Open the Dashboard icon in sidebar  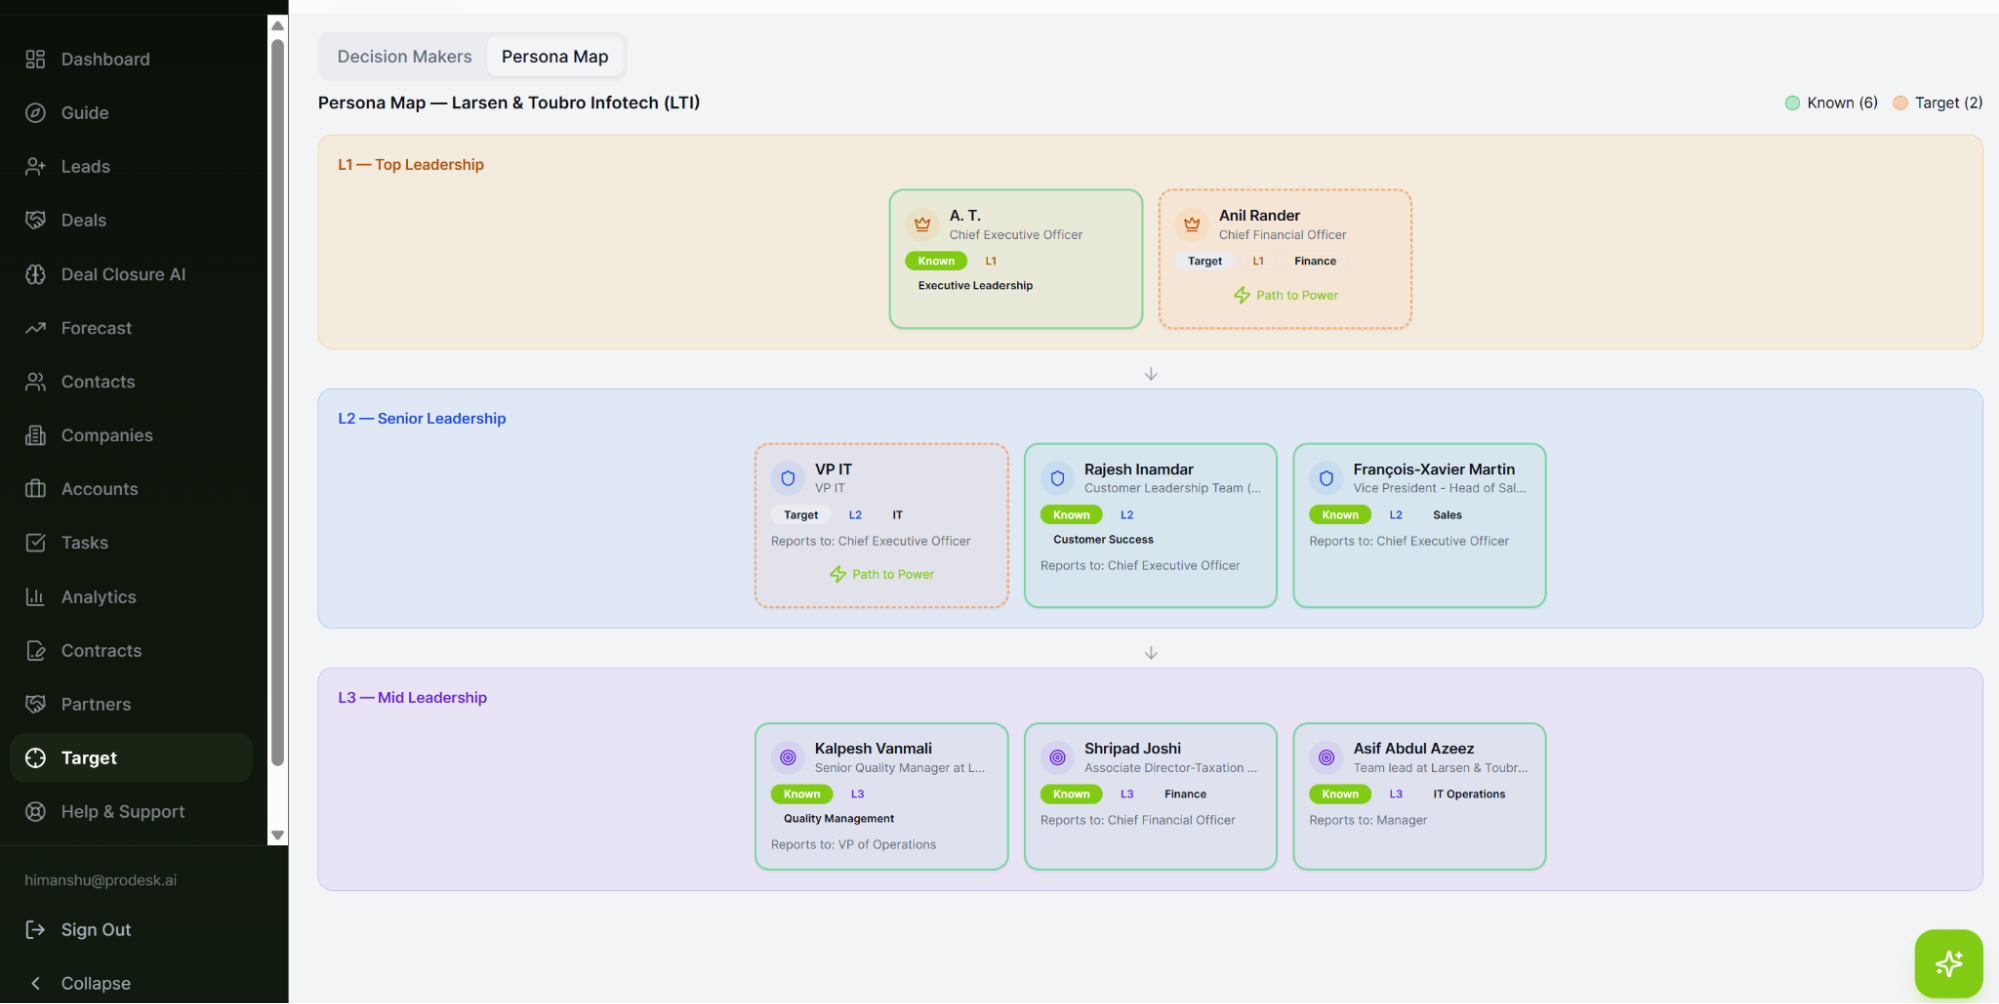tap(35, 59)
